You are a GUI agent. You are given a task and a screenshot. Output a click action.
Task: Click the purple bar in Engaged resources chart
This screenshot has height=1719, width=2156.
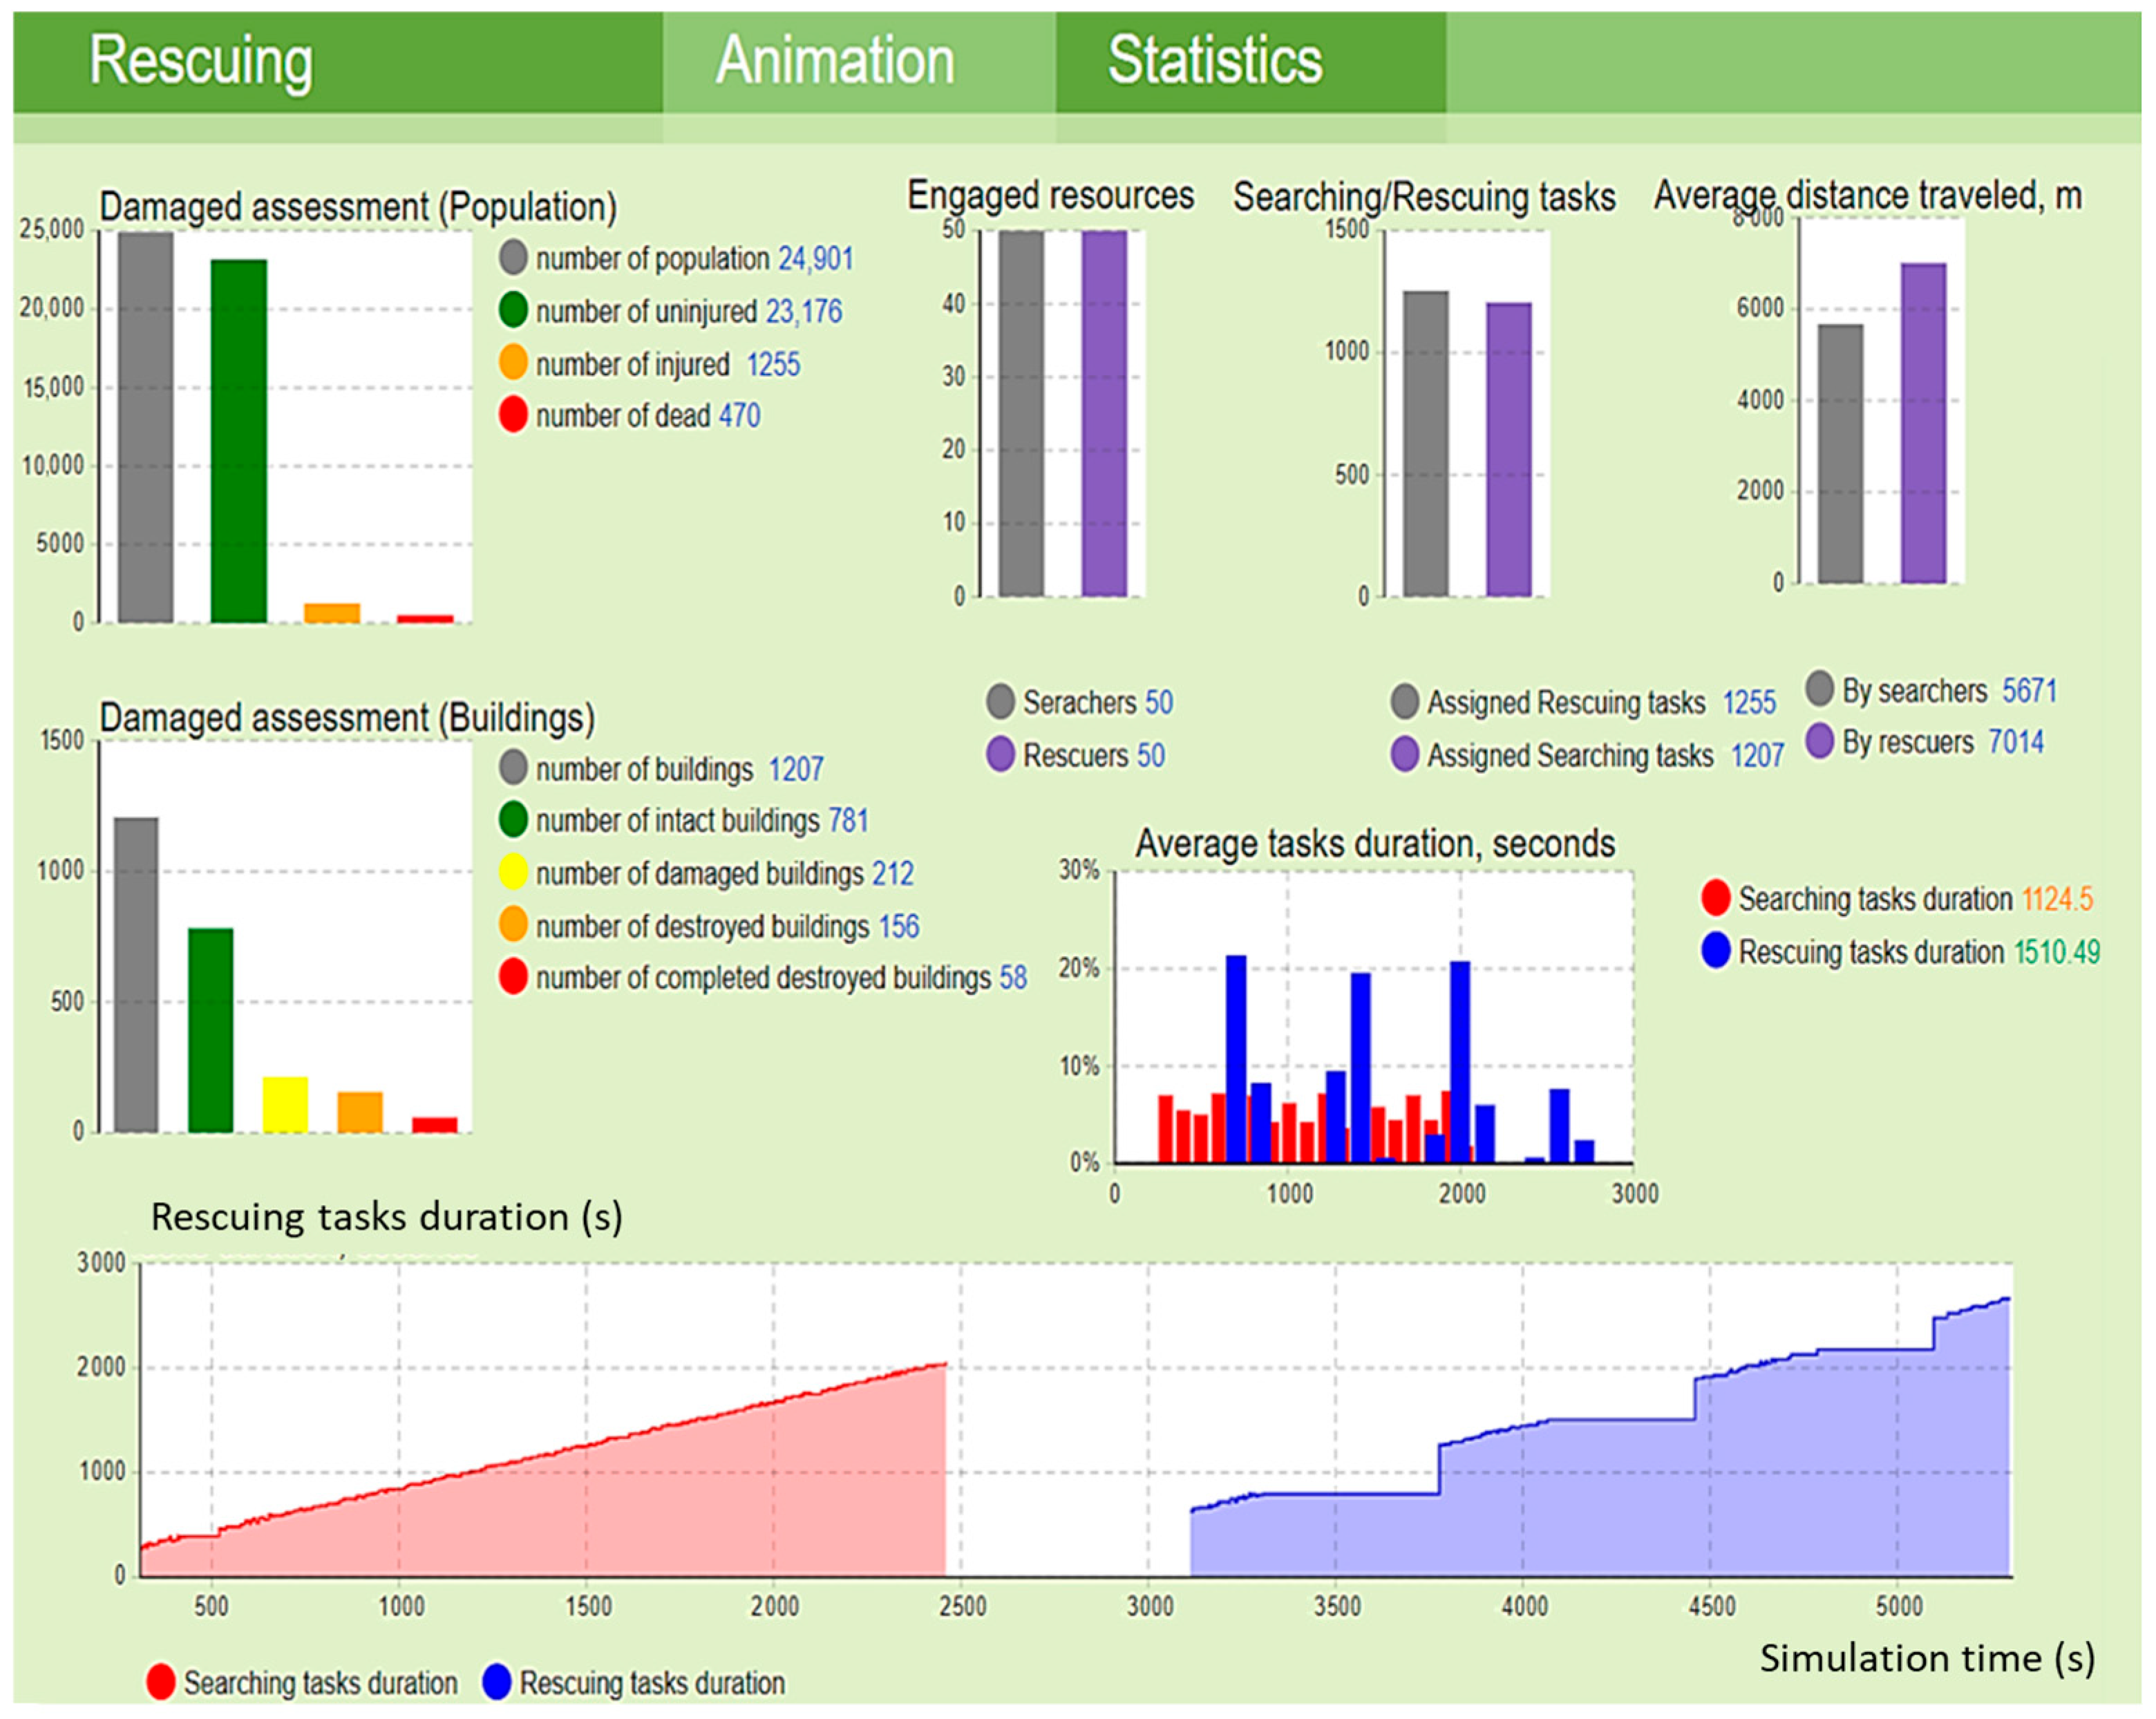1104,413
